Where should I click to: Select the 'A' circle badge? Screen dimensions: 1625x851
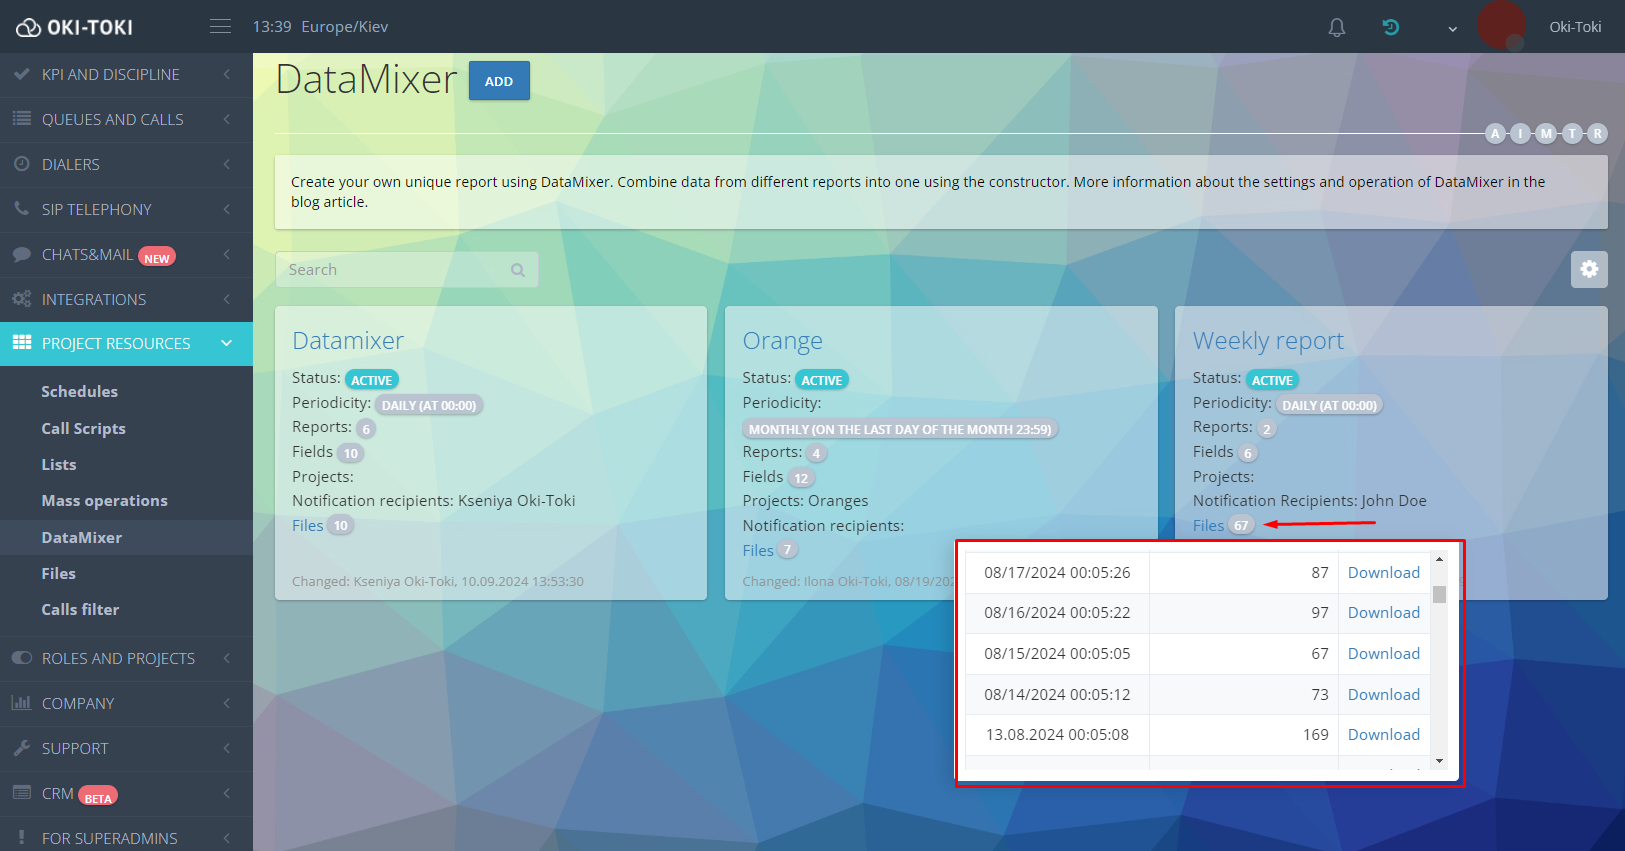pyautogui.click(x=1495, y=133)
